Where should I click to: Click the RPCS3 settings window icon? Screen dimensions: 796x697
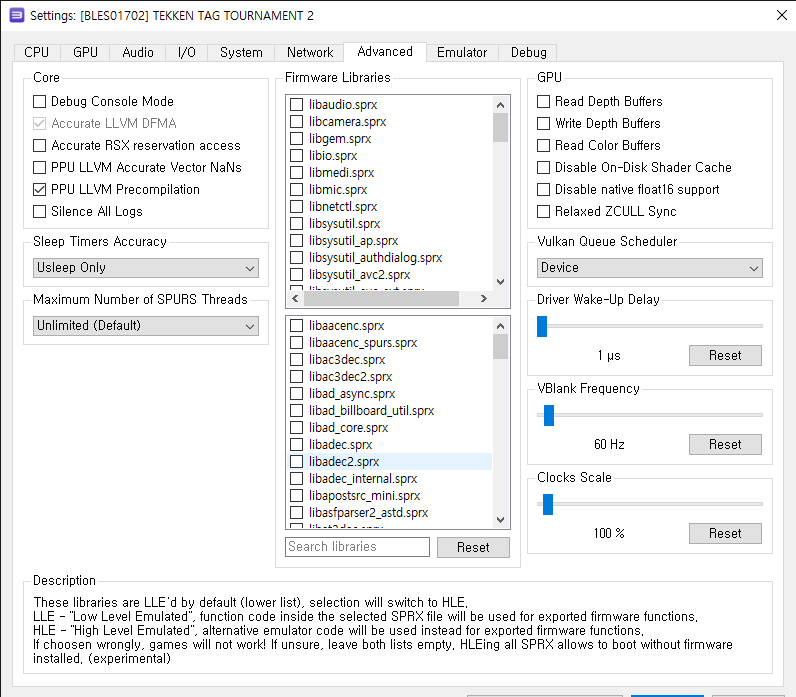(17, 15)
